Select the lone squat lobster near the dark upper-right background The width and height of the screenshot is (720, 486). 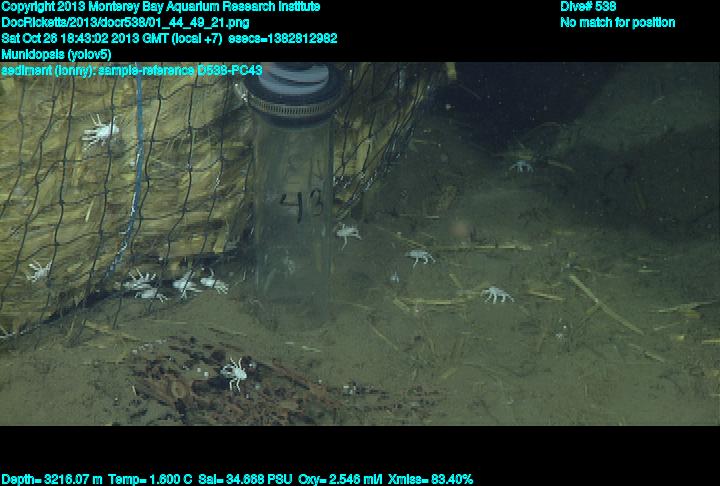pyautogui.click(x=521, y=165)
